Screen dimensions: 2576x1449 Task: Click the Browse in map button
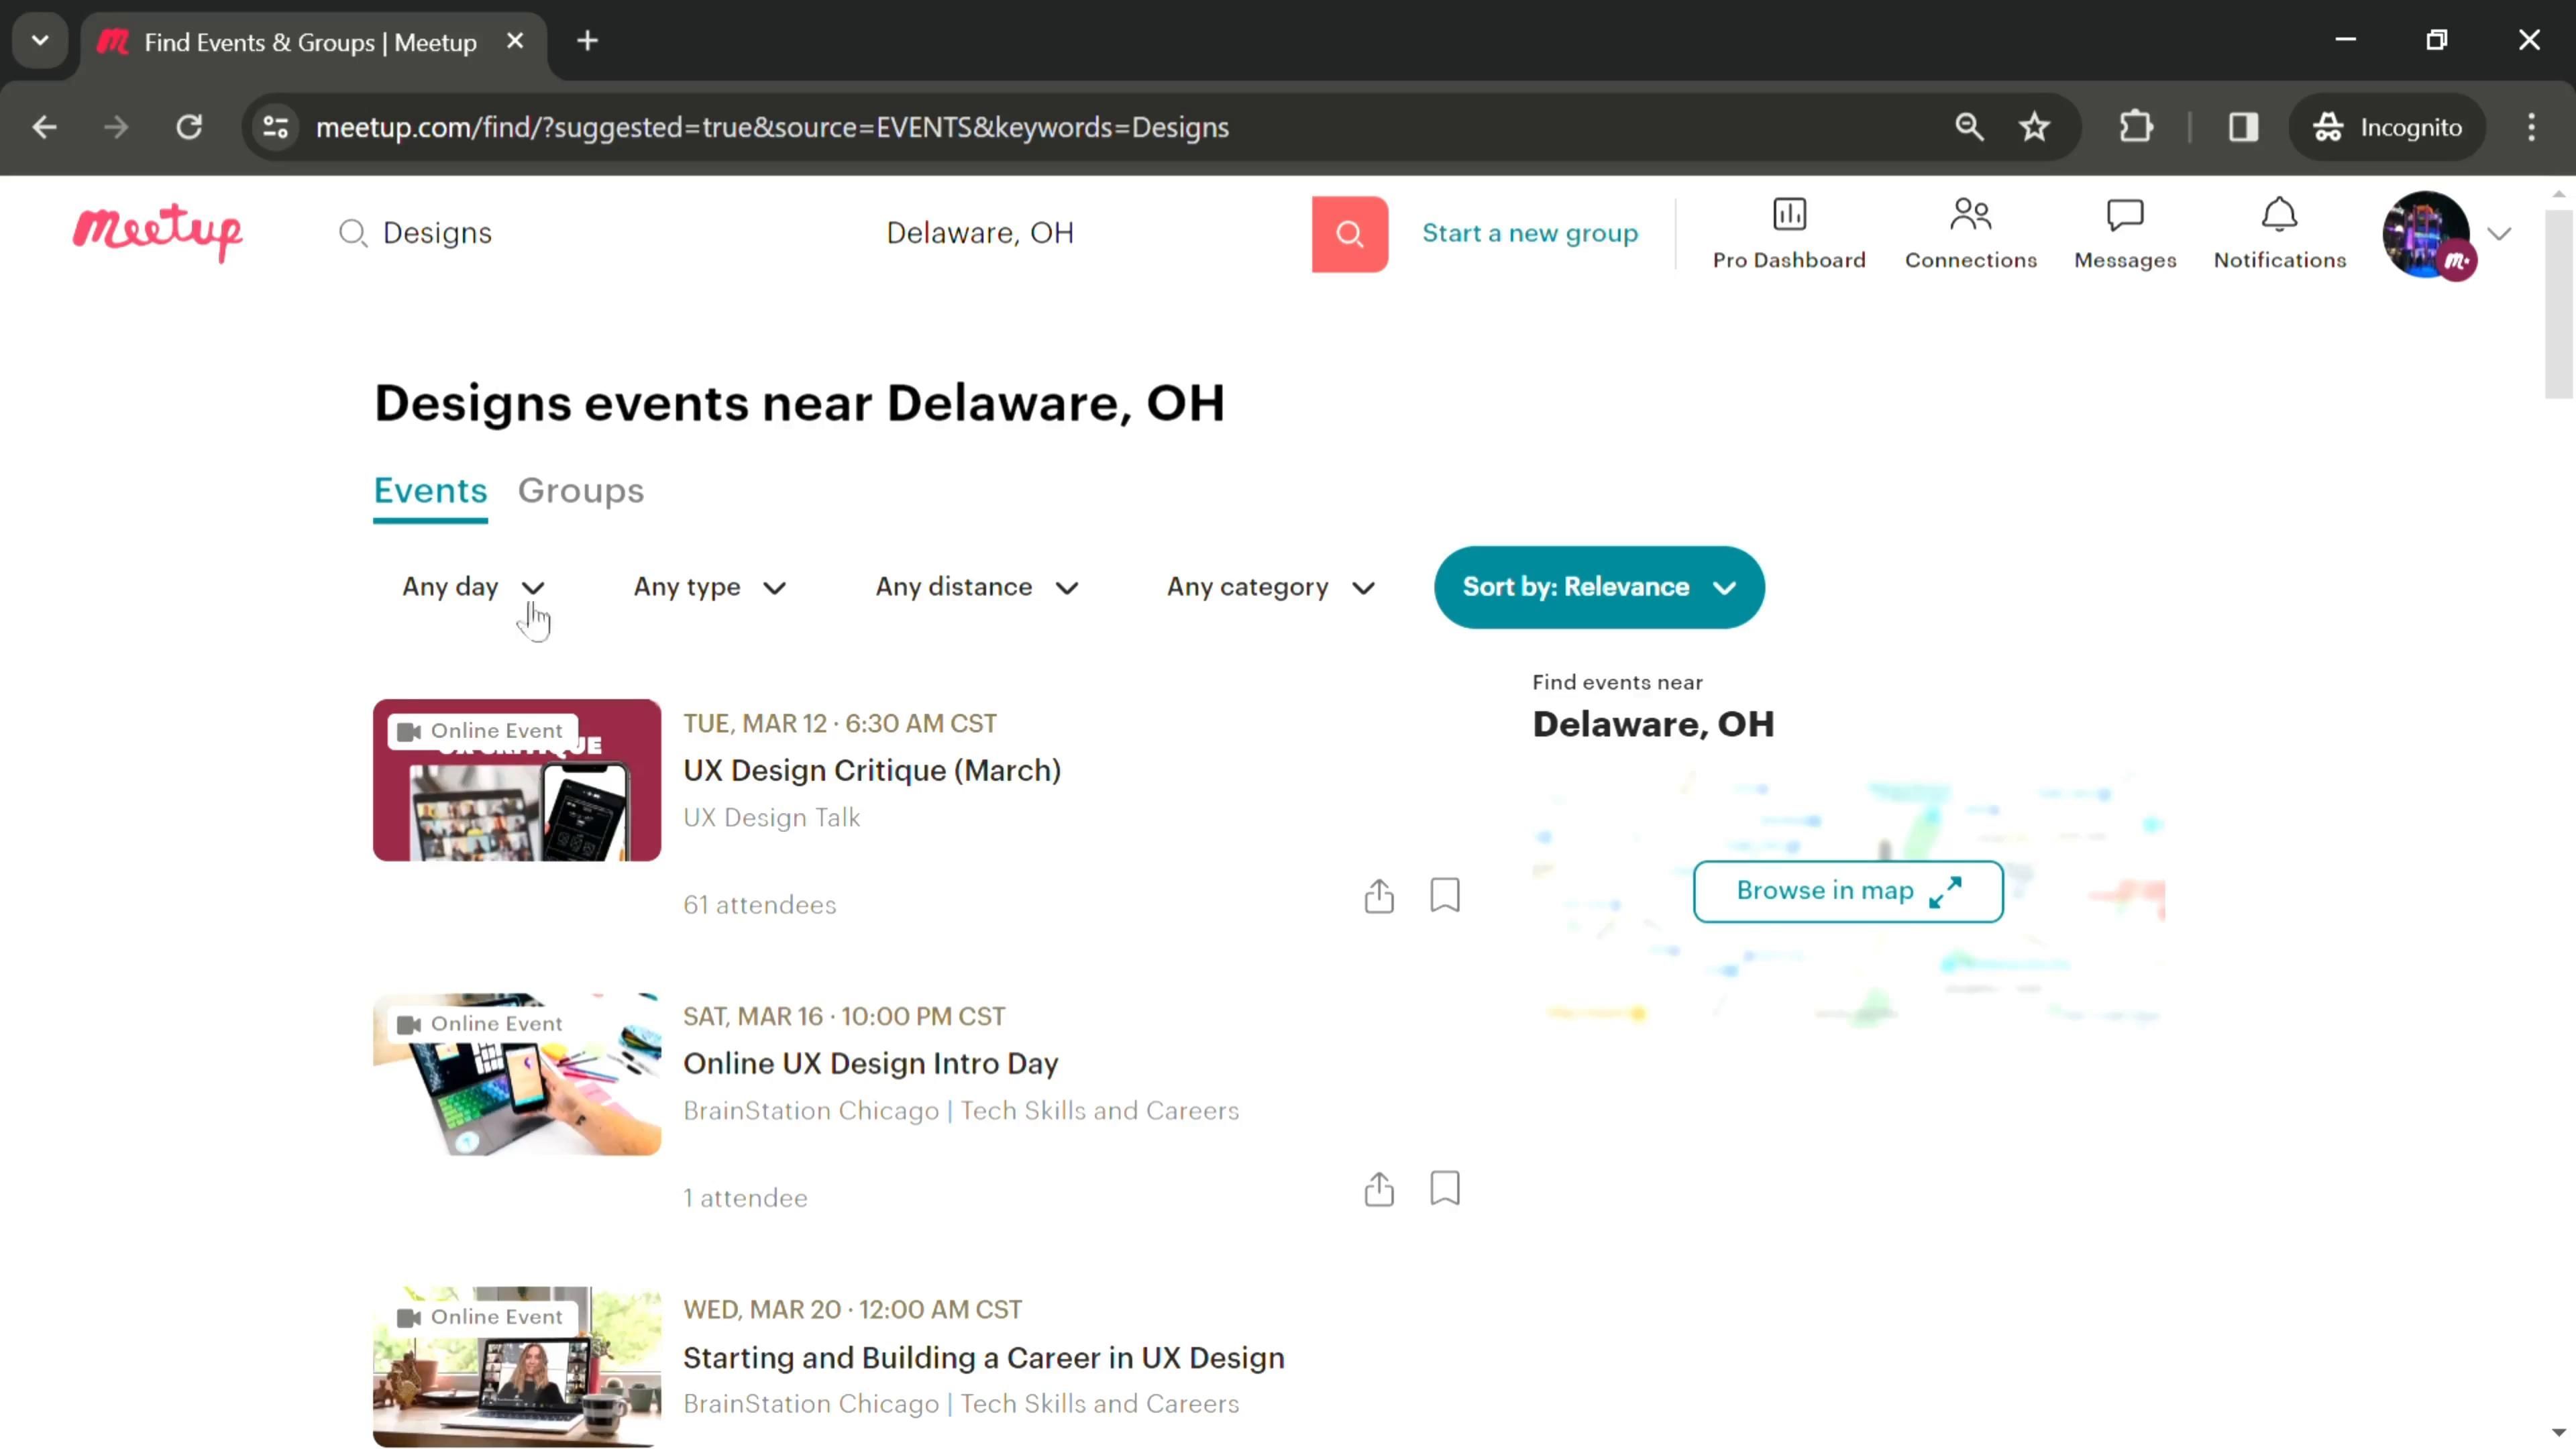[x=1847, y=891]
